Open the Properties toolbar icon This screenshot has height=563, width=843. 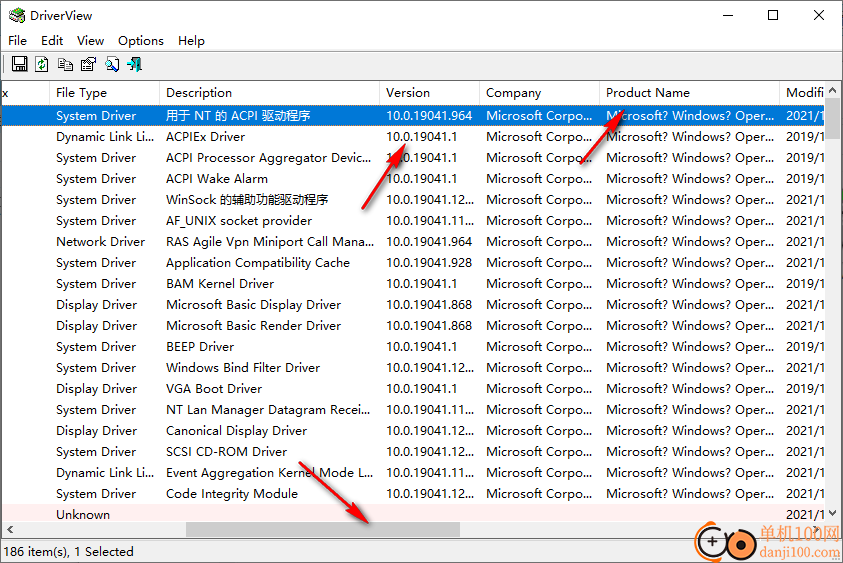click(x=88, y=65)
